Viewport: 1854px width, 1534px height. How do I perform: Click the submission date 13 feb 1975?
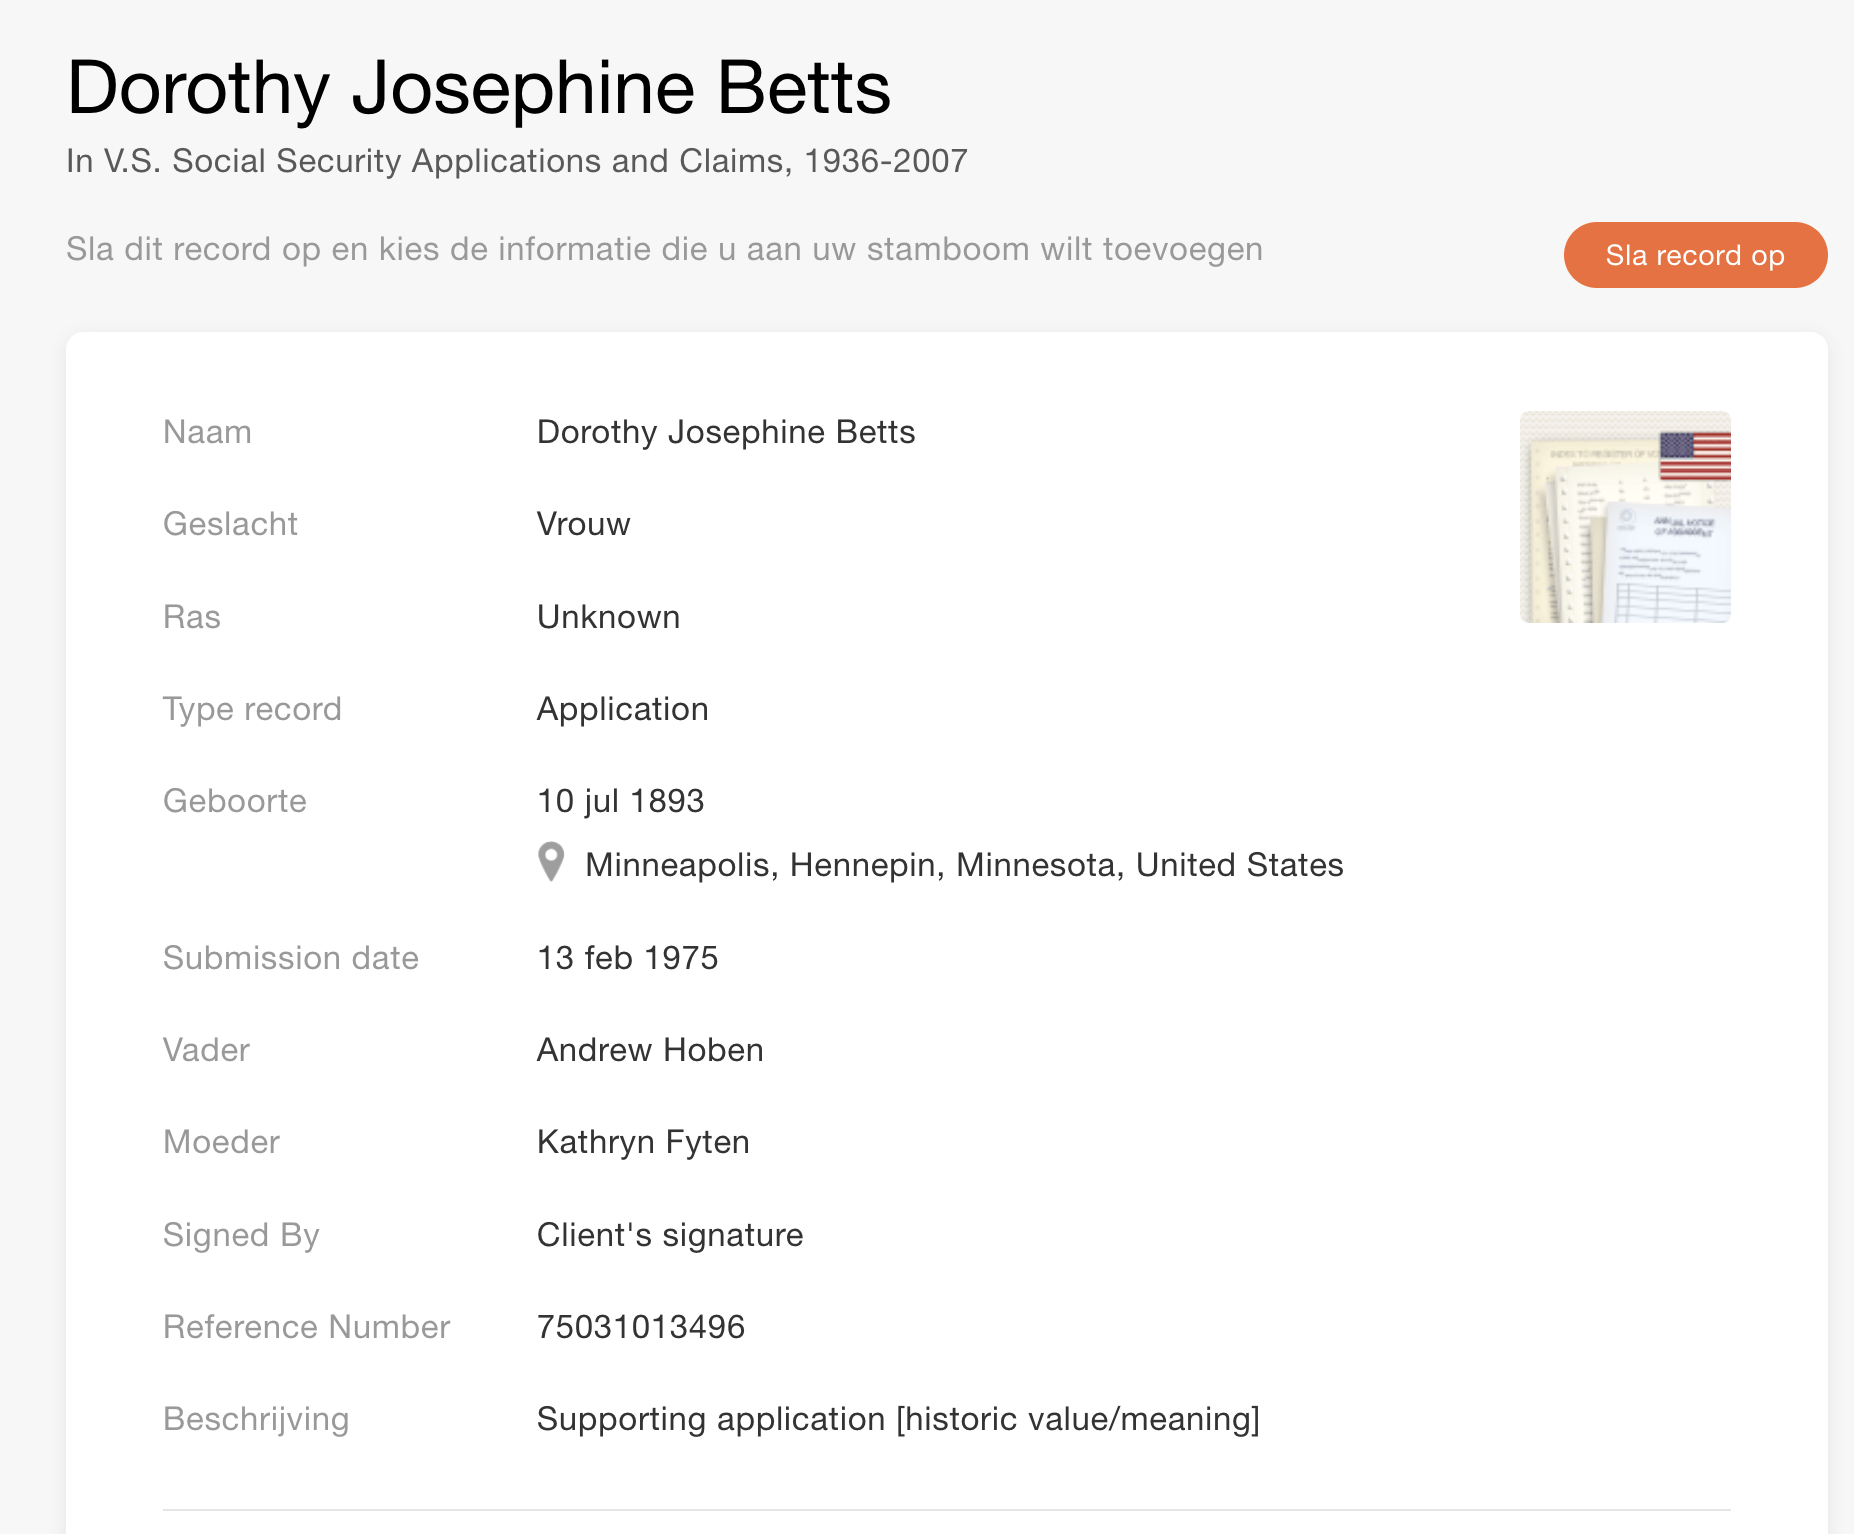[x=627, y=958]
